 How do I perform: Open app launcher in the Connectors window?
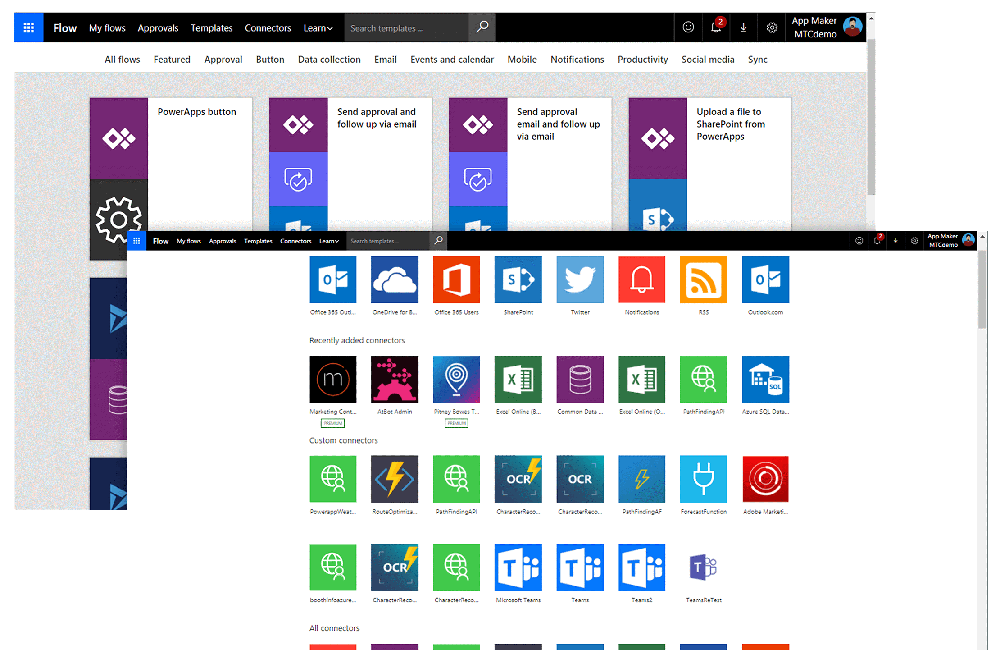(136, 241)
